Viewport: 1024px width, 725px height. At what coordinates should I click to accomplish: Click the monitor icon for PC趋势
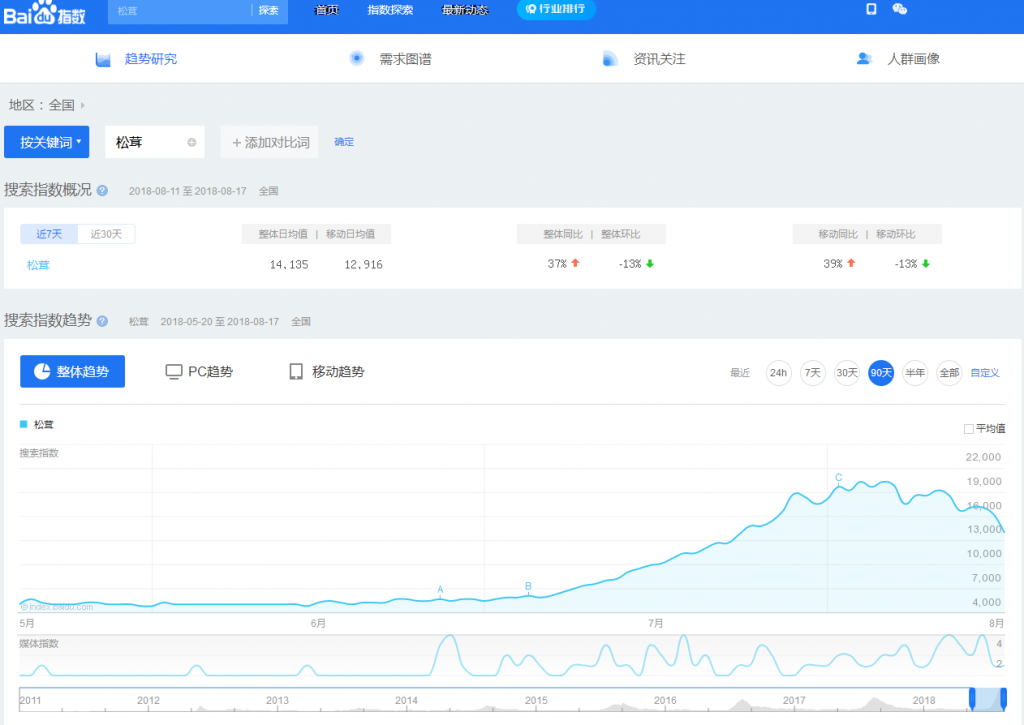pos(174,372)
